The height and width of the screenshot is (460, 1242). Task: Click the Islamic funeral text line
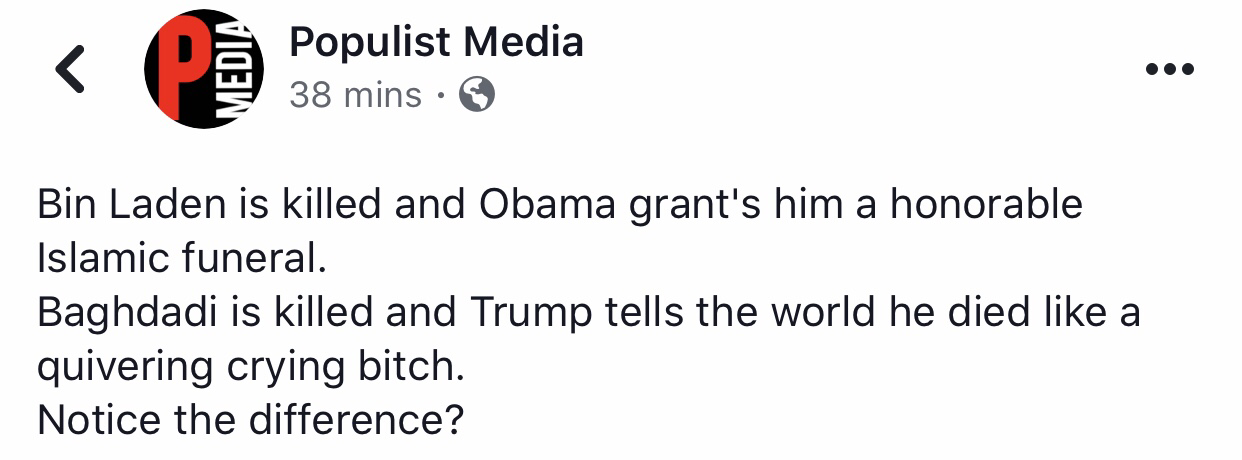pyautogui.click(x=182, y=259)
